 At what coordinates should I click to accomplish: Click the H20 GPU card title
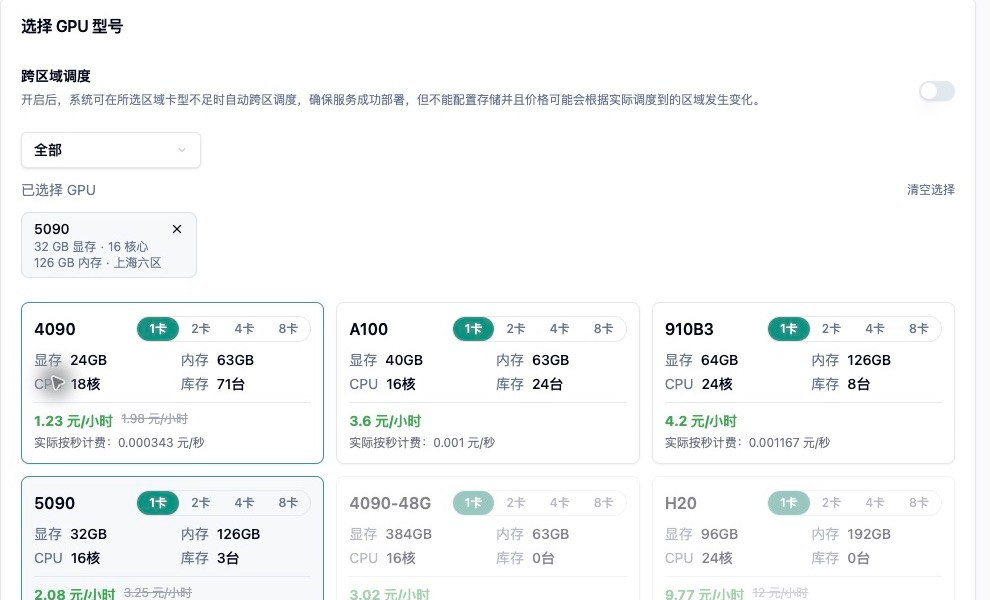681,503
